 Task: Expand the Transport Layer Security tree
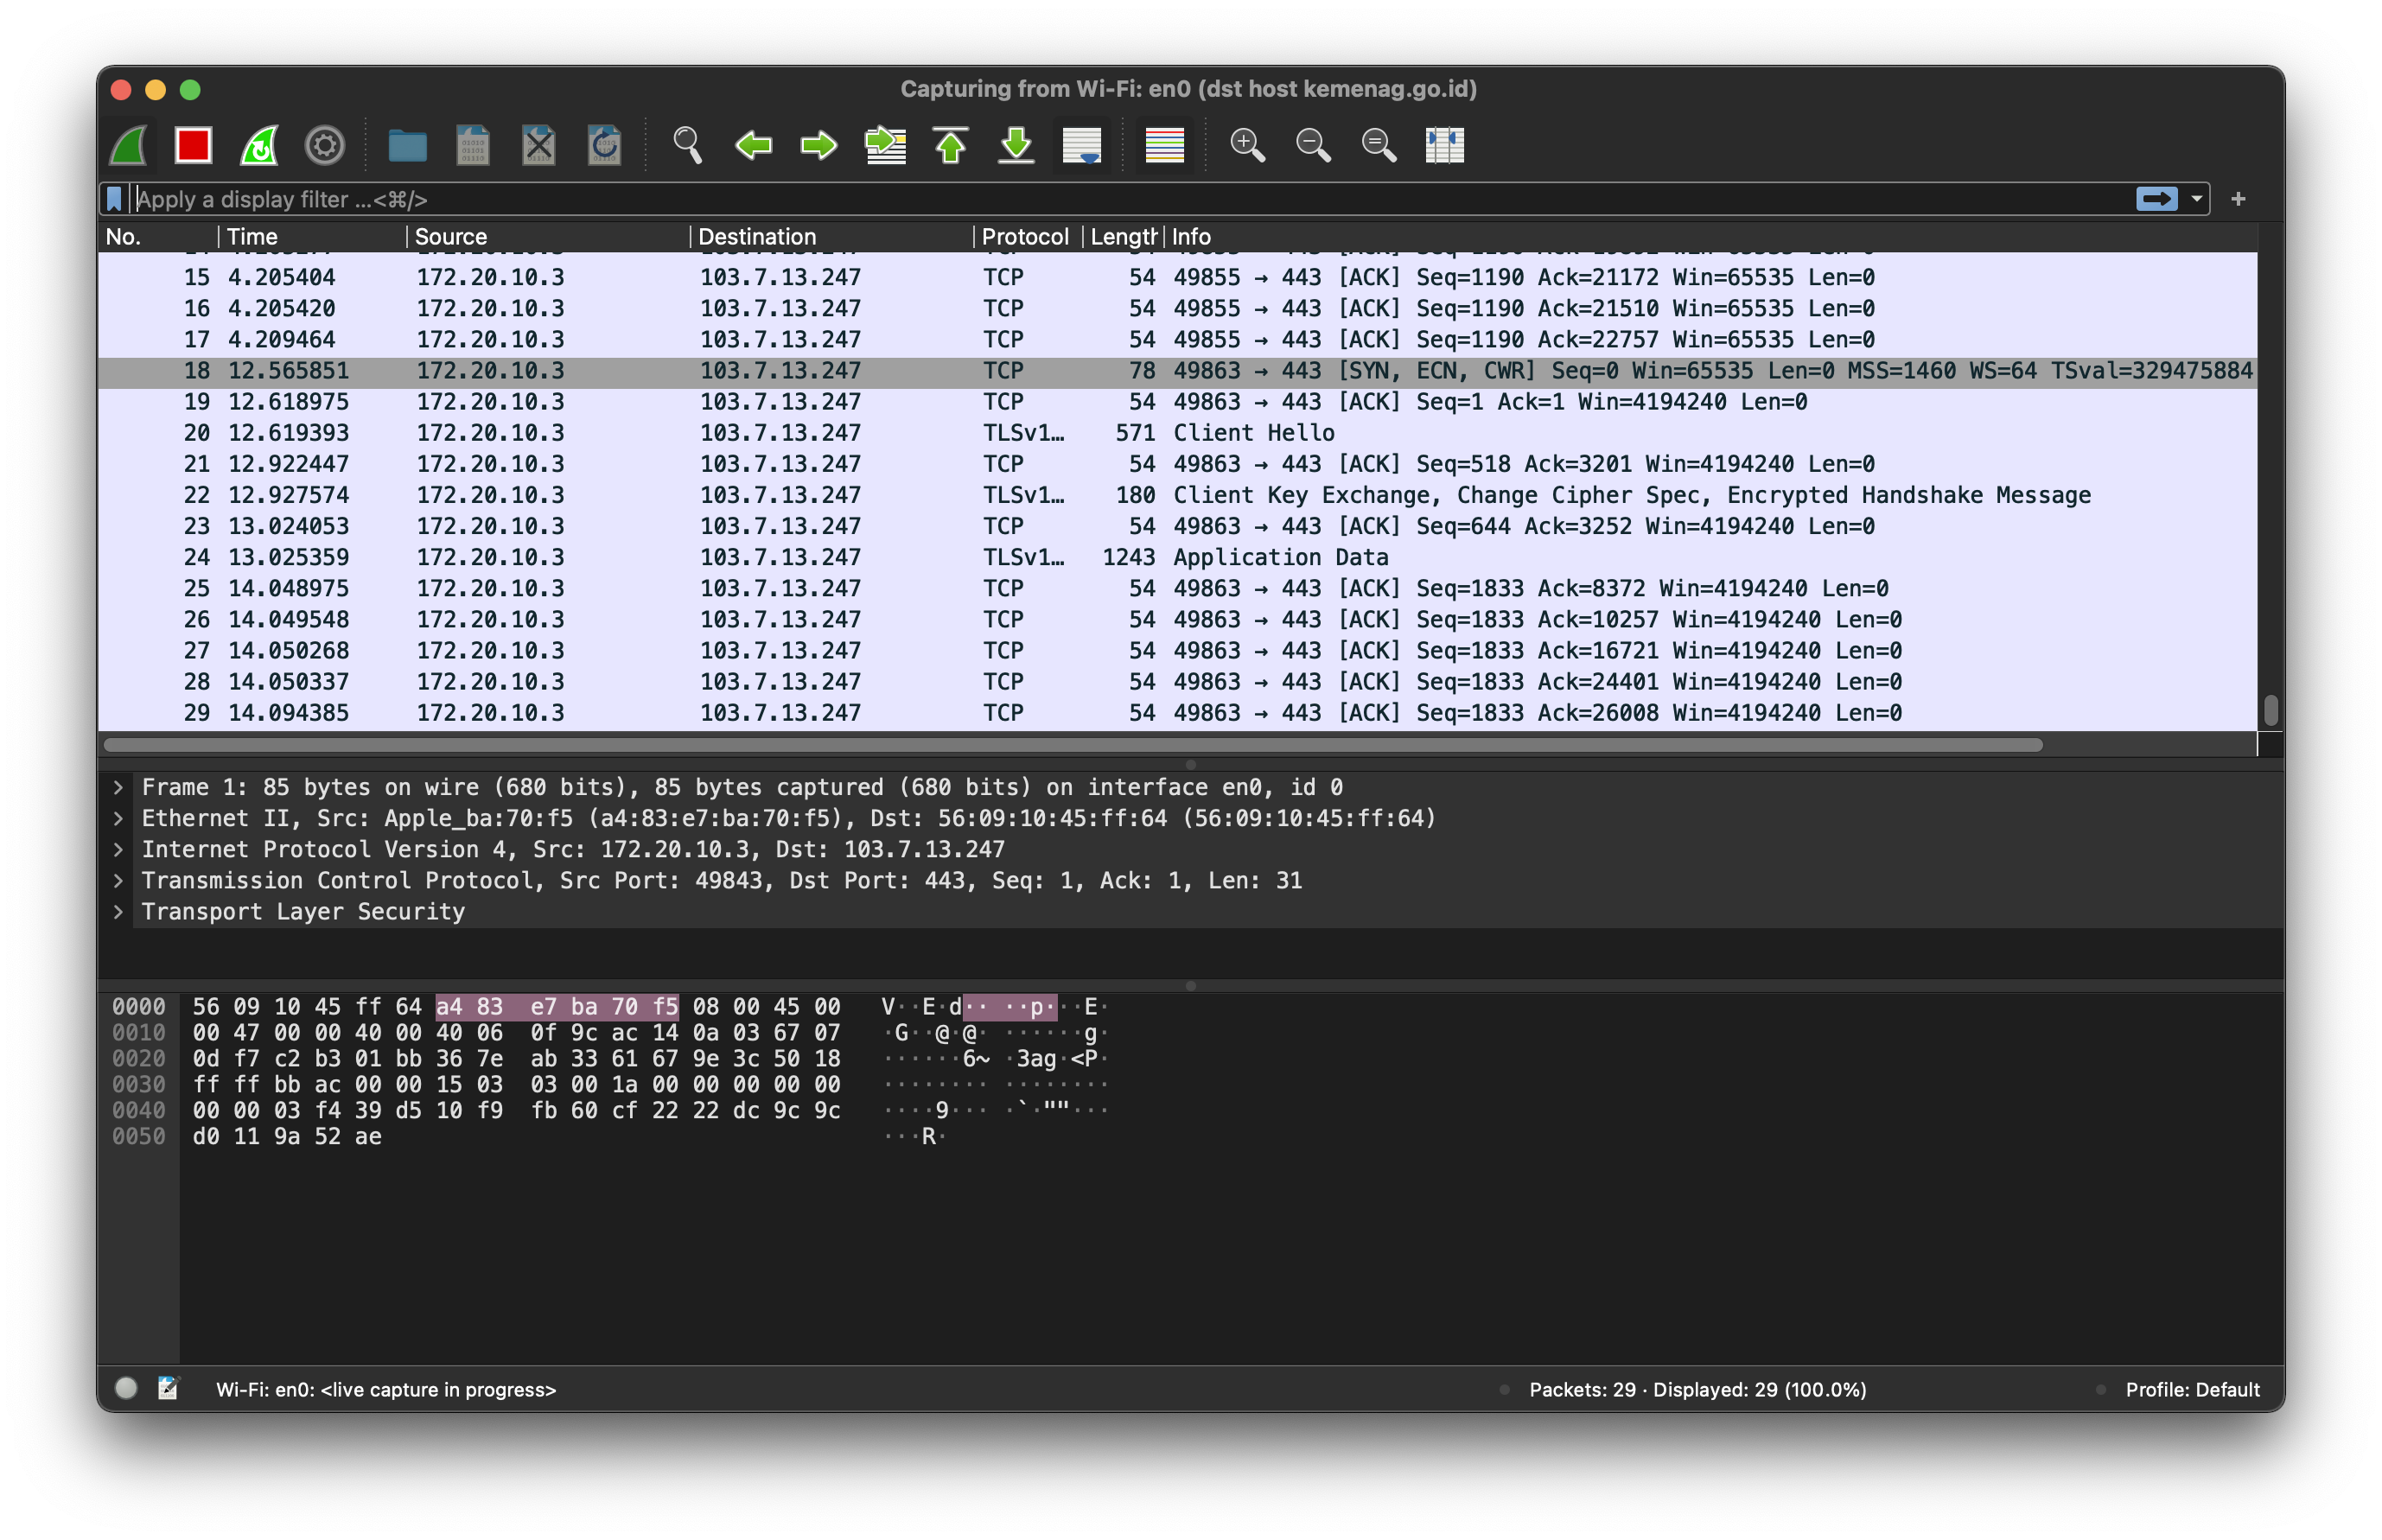point(118,912)
